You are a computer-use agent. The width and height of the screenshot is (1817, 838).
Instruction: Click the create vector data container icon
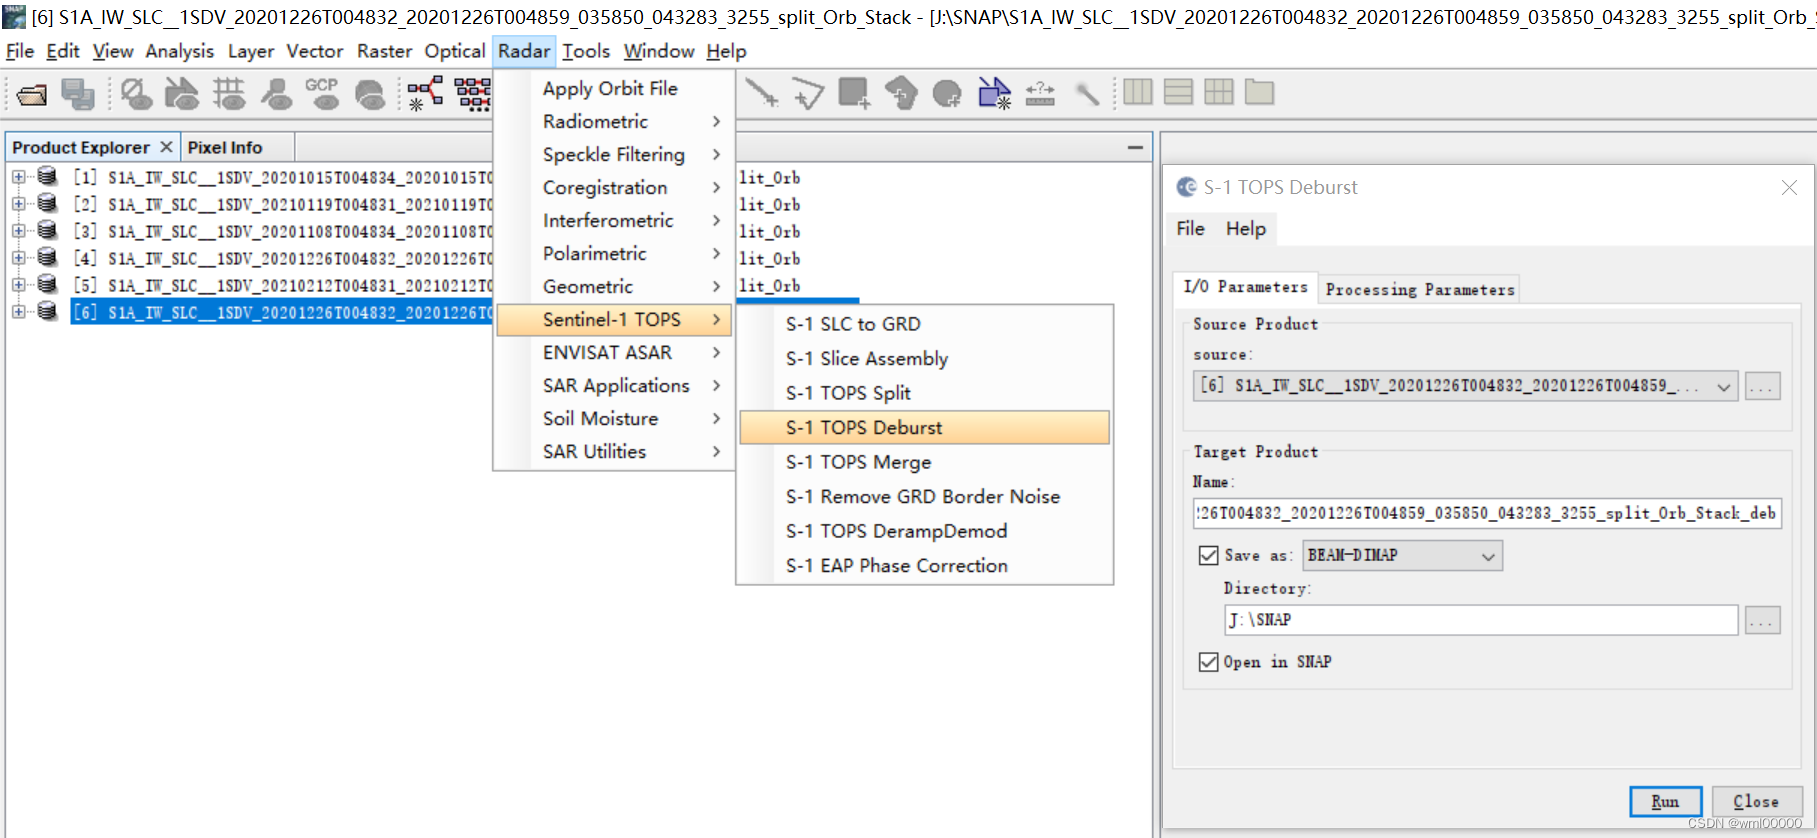994,93
